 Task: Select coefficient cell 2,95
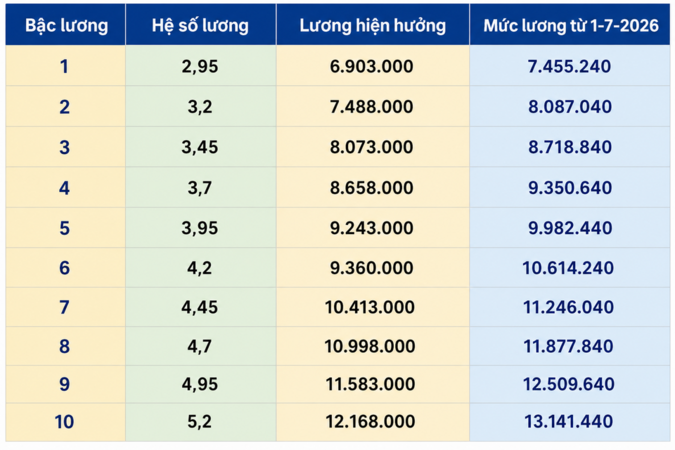pos(201,66)
